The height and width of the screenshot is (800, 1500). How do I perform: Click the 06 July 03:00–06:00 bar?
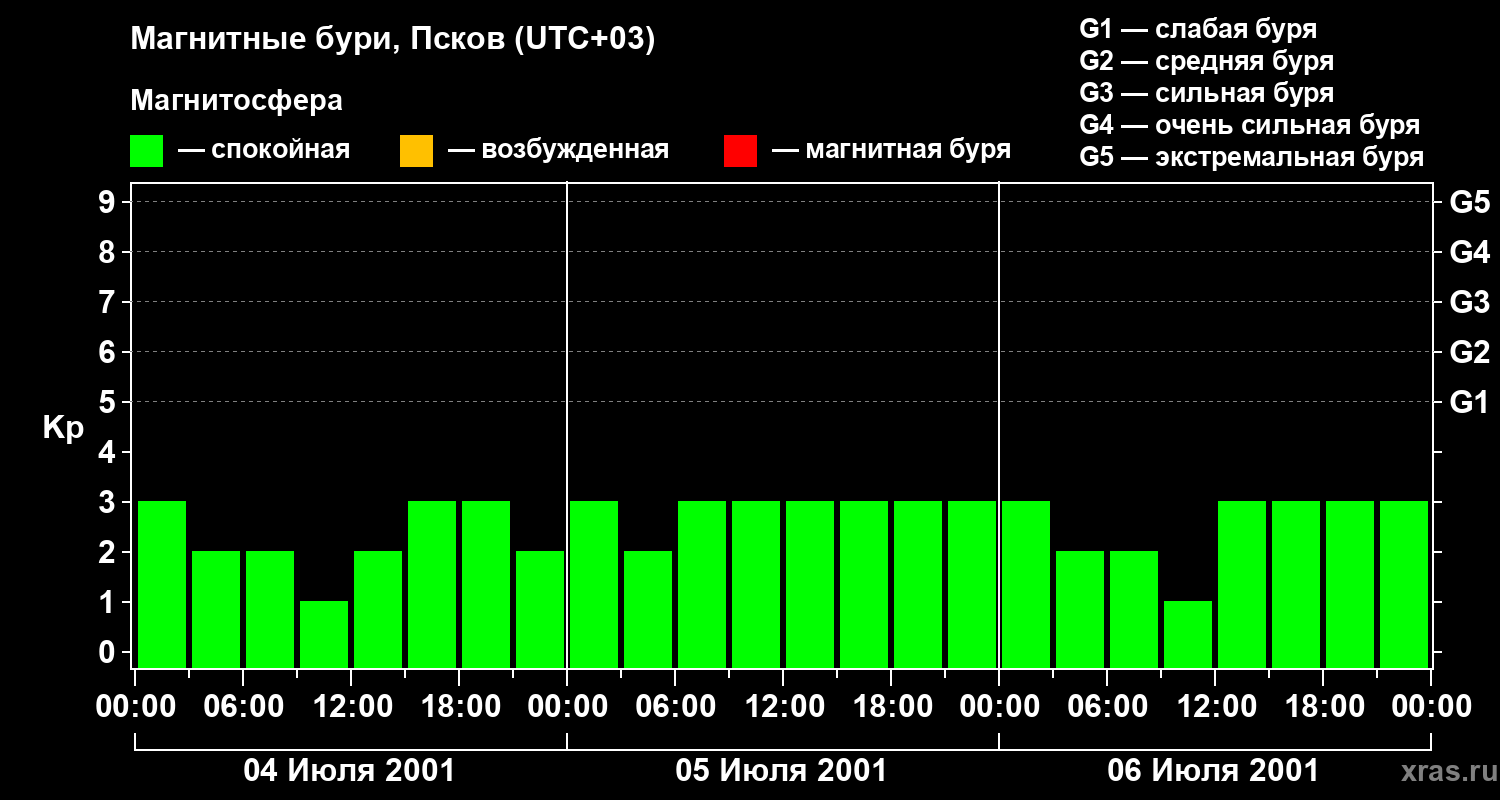1080,609
